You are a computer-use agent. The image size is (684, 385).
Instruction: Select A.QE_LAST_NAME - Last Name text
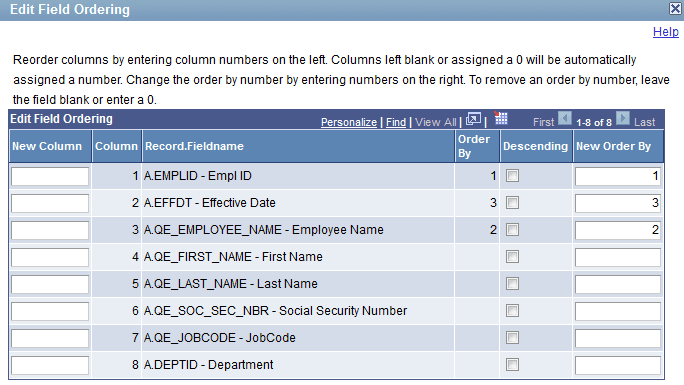(231, 284)
